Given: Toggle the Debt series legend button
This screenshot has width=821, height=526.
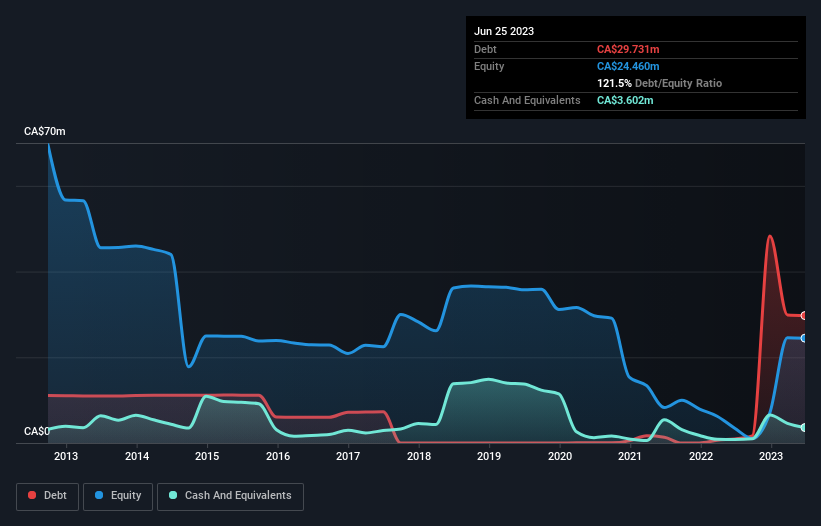Looking at the screenshot, I should (48, 496).
